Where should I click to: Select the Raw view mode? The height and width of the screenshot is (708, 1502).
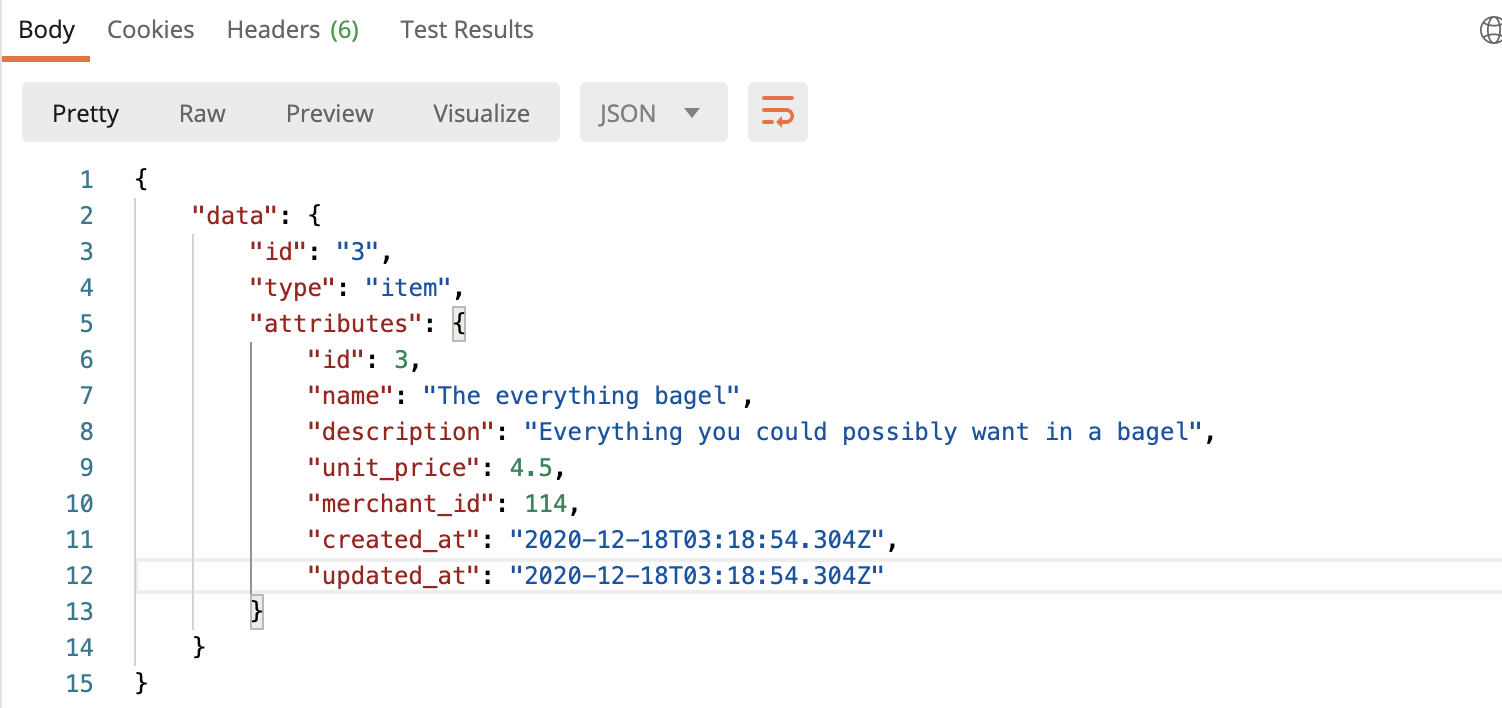point(202,113)
